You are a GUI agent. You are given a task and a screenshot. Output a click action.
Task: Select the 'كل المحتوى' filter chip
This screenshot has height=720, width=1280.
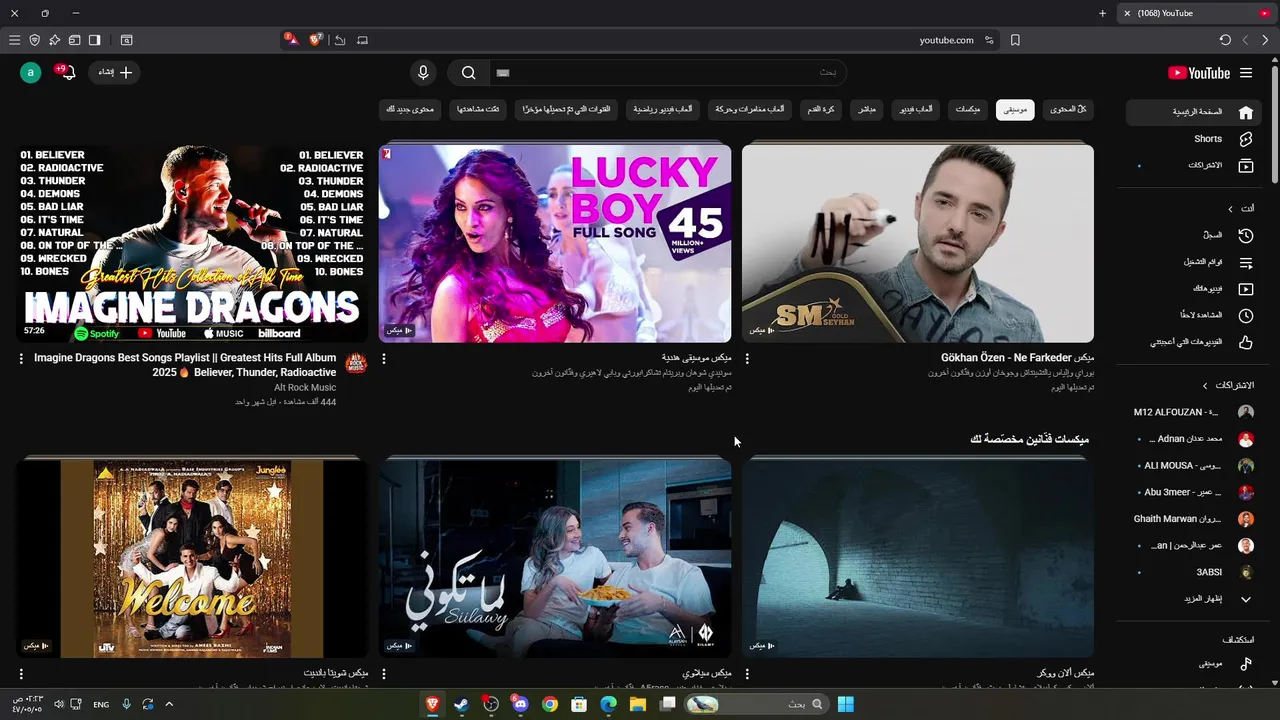tap(1067, 109)
